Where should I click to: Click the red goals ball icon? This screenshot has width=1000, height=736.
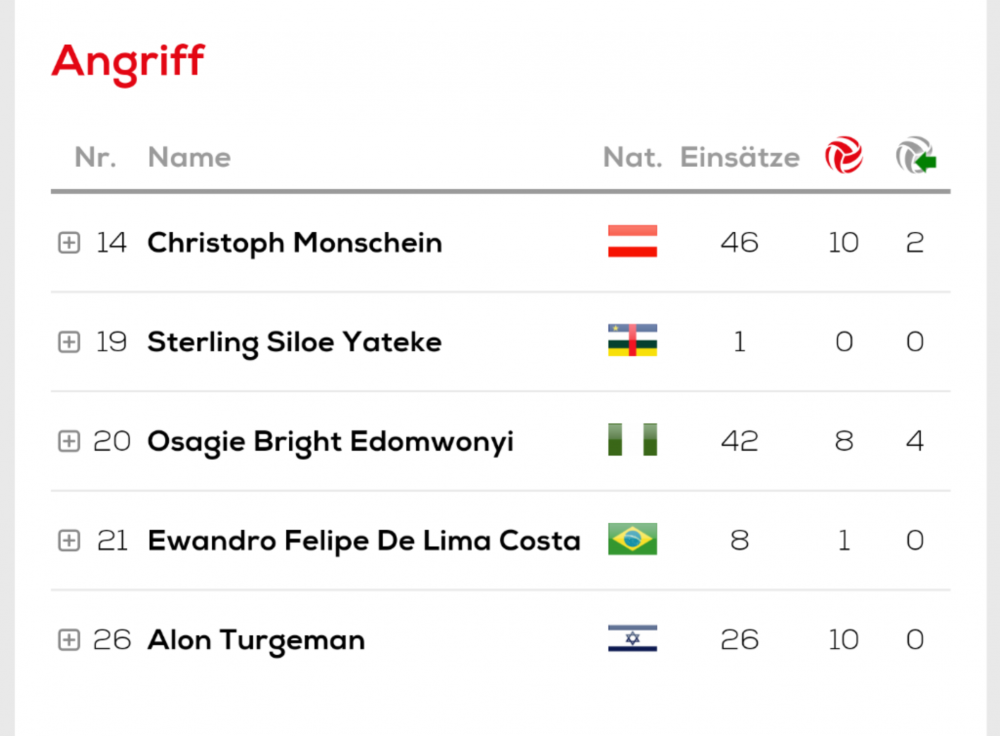pos(843,155)
